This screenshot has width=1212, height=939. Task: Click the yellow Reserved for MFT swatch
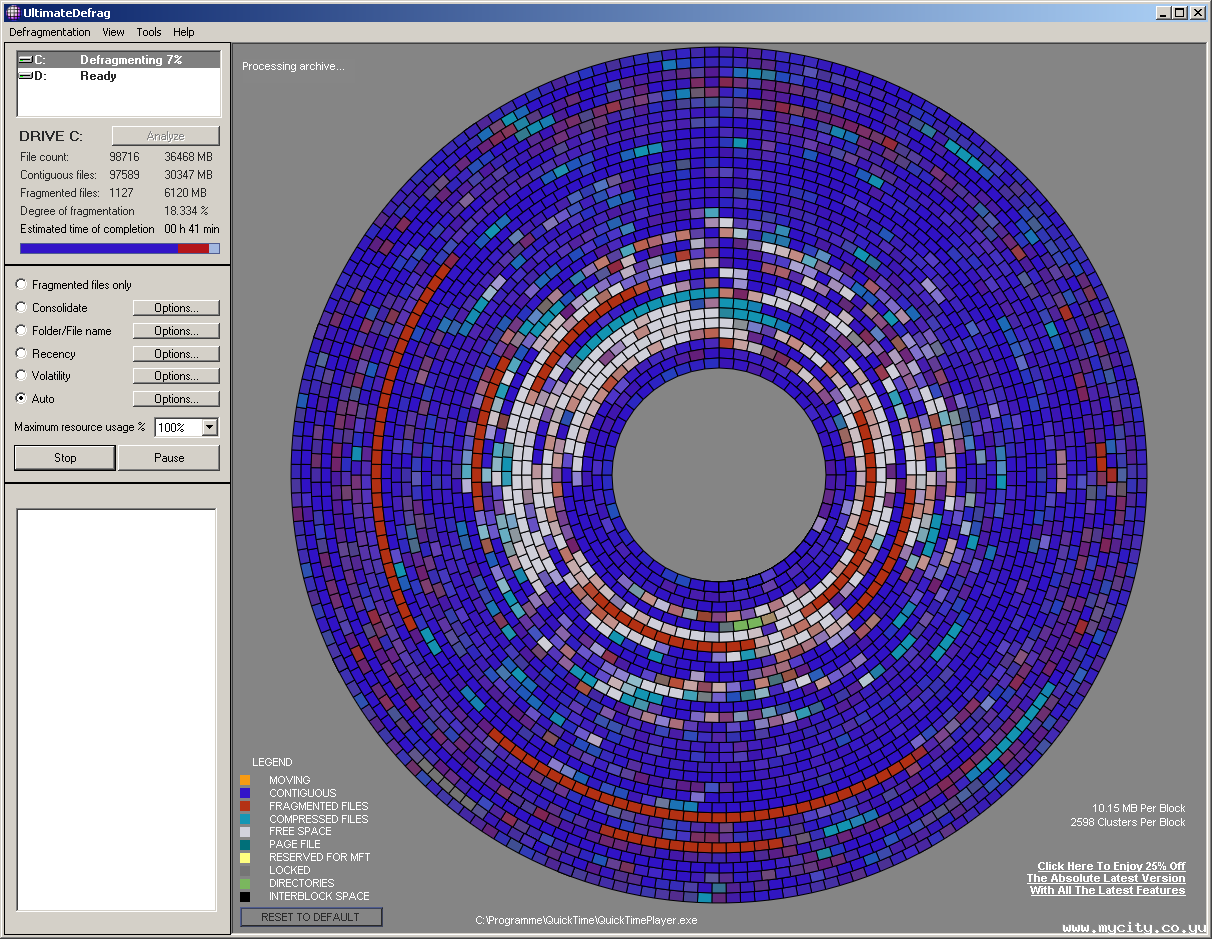(245, 858)
